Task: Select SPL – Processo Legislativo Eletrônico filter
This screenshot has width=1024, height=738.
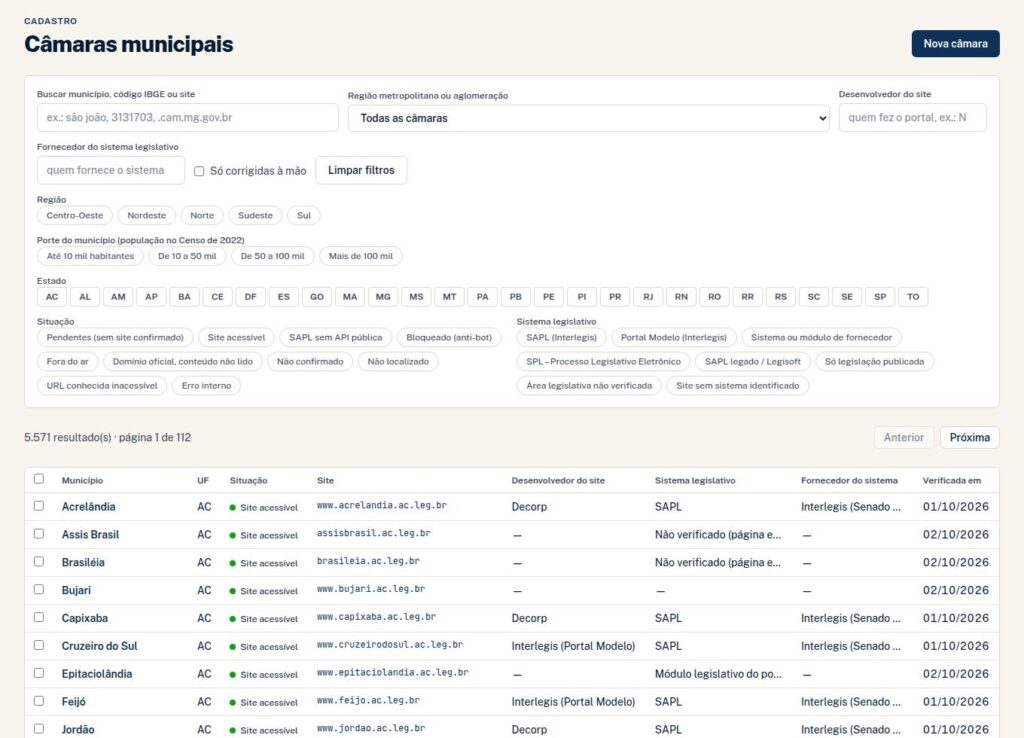Action: 603,362
